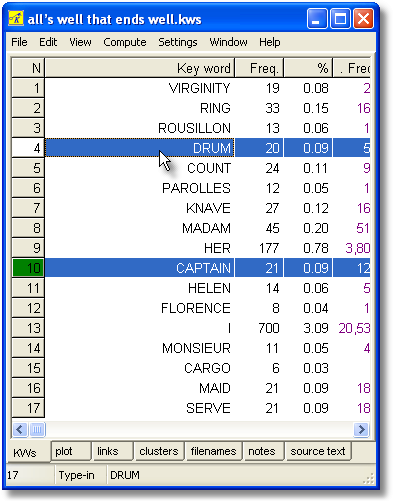The image size is (394, 504).
Task: Switch to the filenames tab
Action: coord(213,451)
